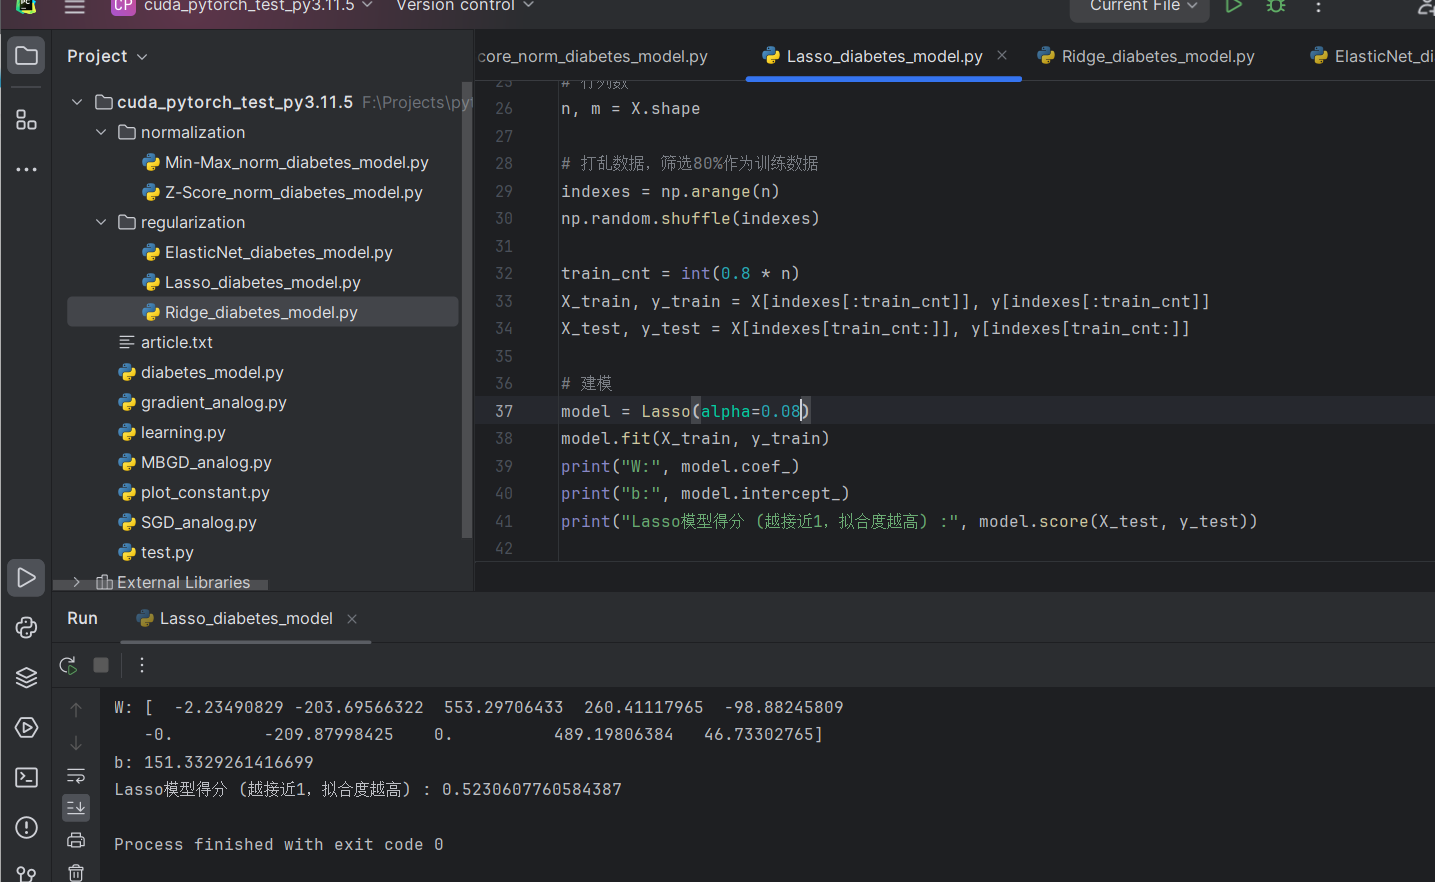
Task: Collapse the normalization folder
Action: click(101, 132)
